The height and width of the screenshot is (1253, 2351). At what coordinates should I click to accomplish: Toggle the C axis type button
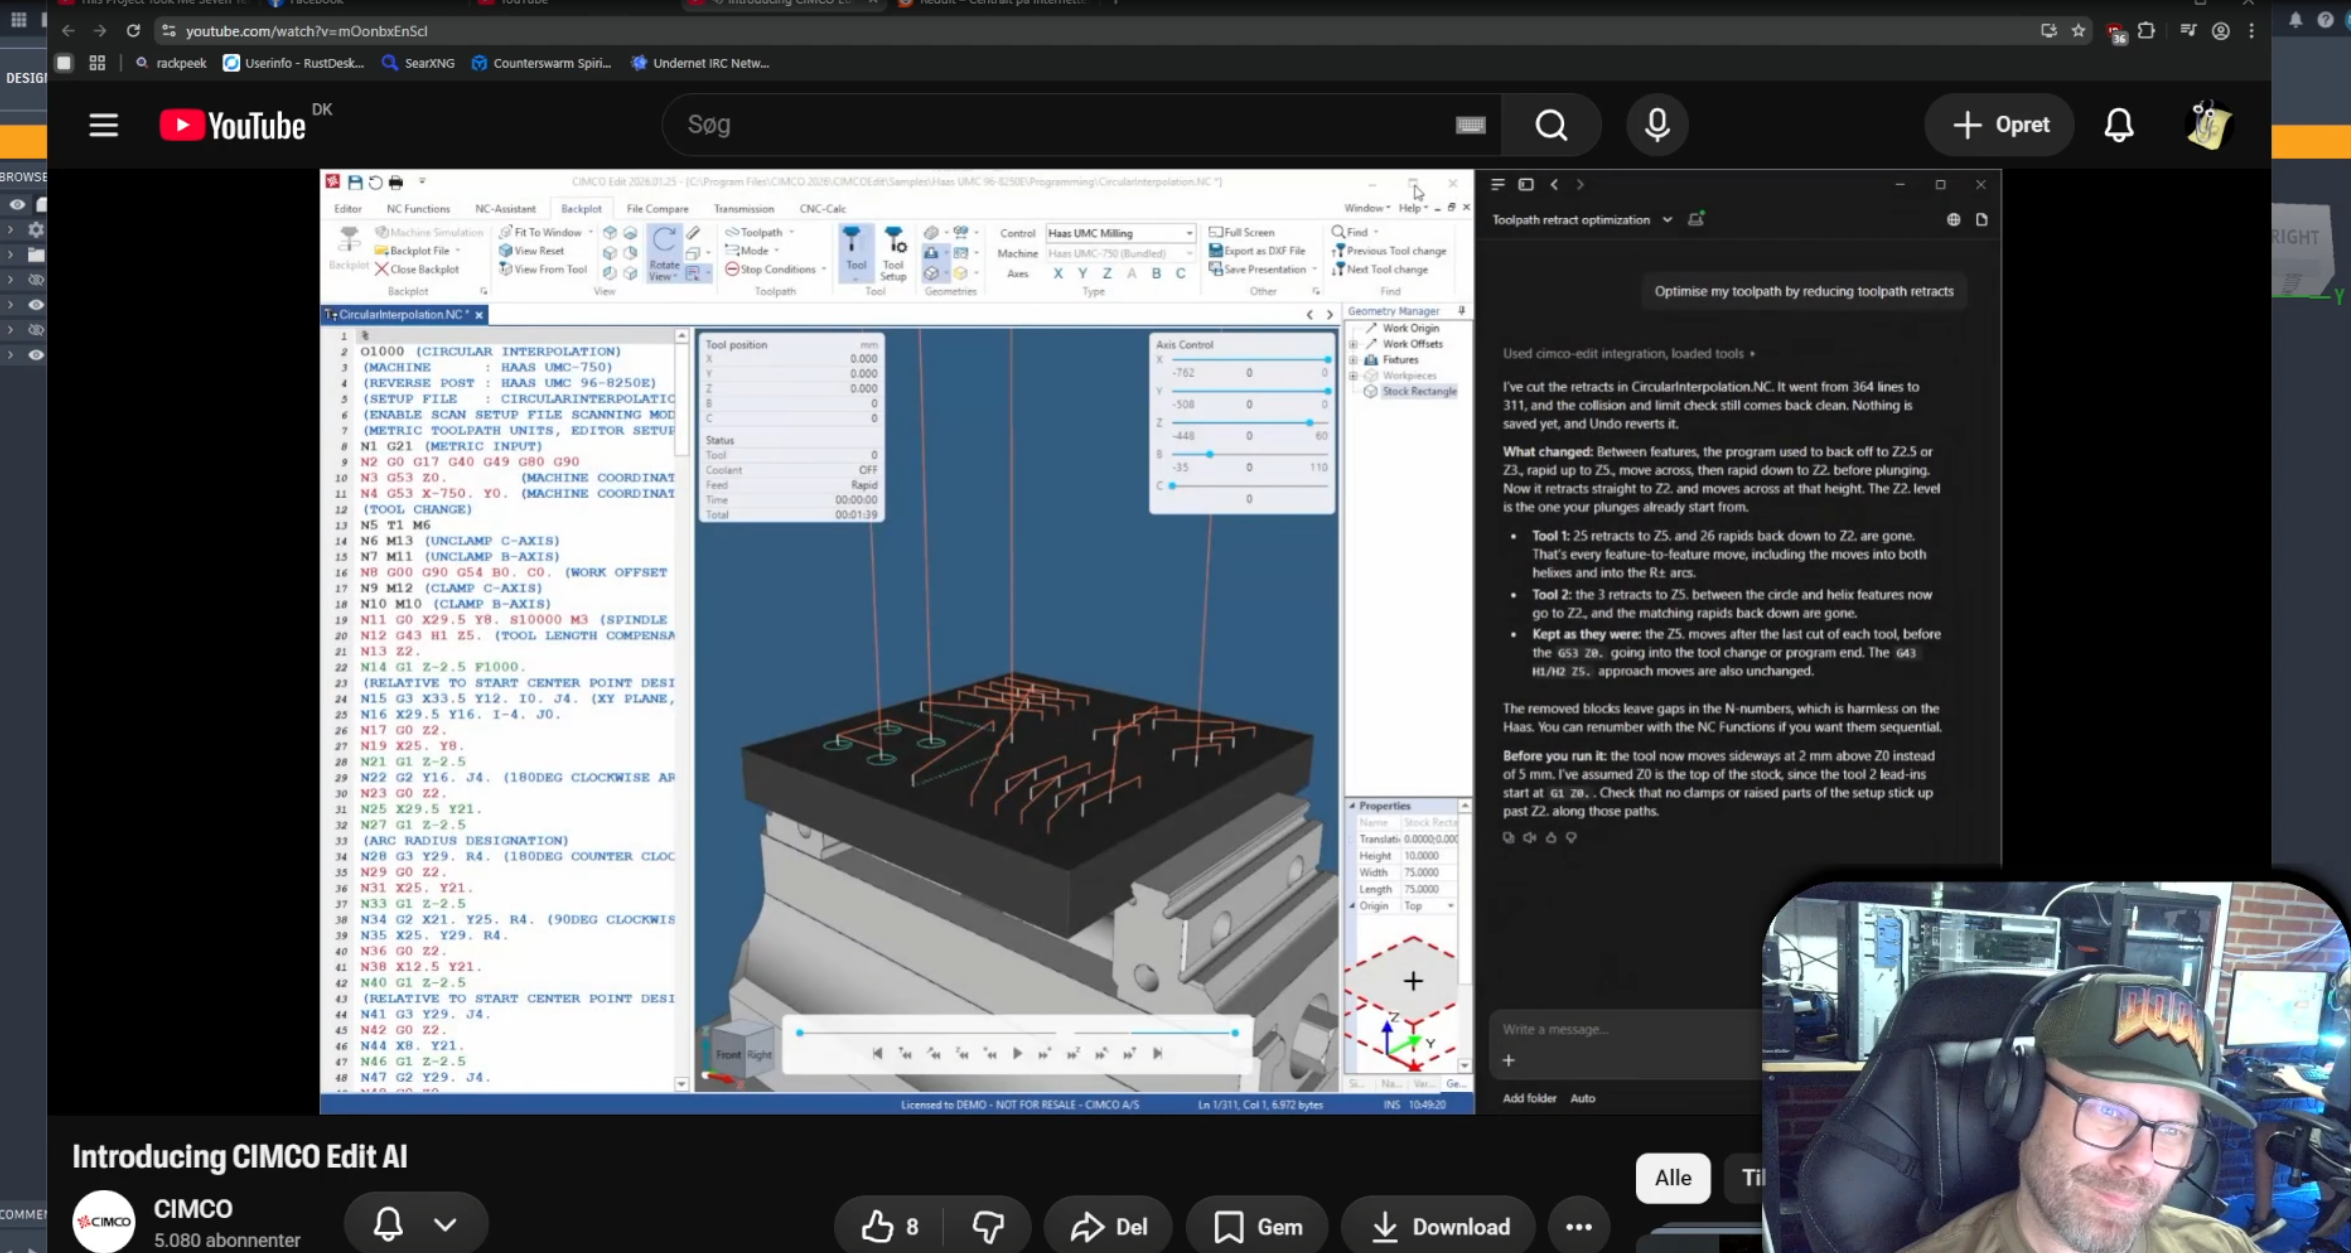click(x=1180, y=273)
